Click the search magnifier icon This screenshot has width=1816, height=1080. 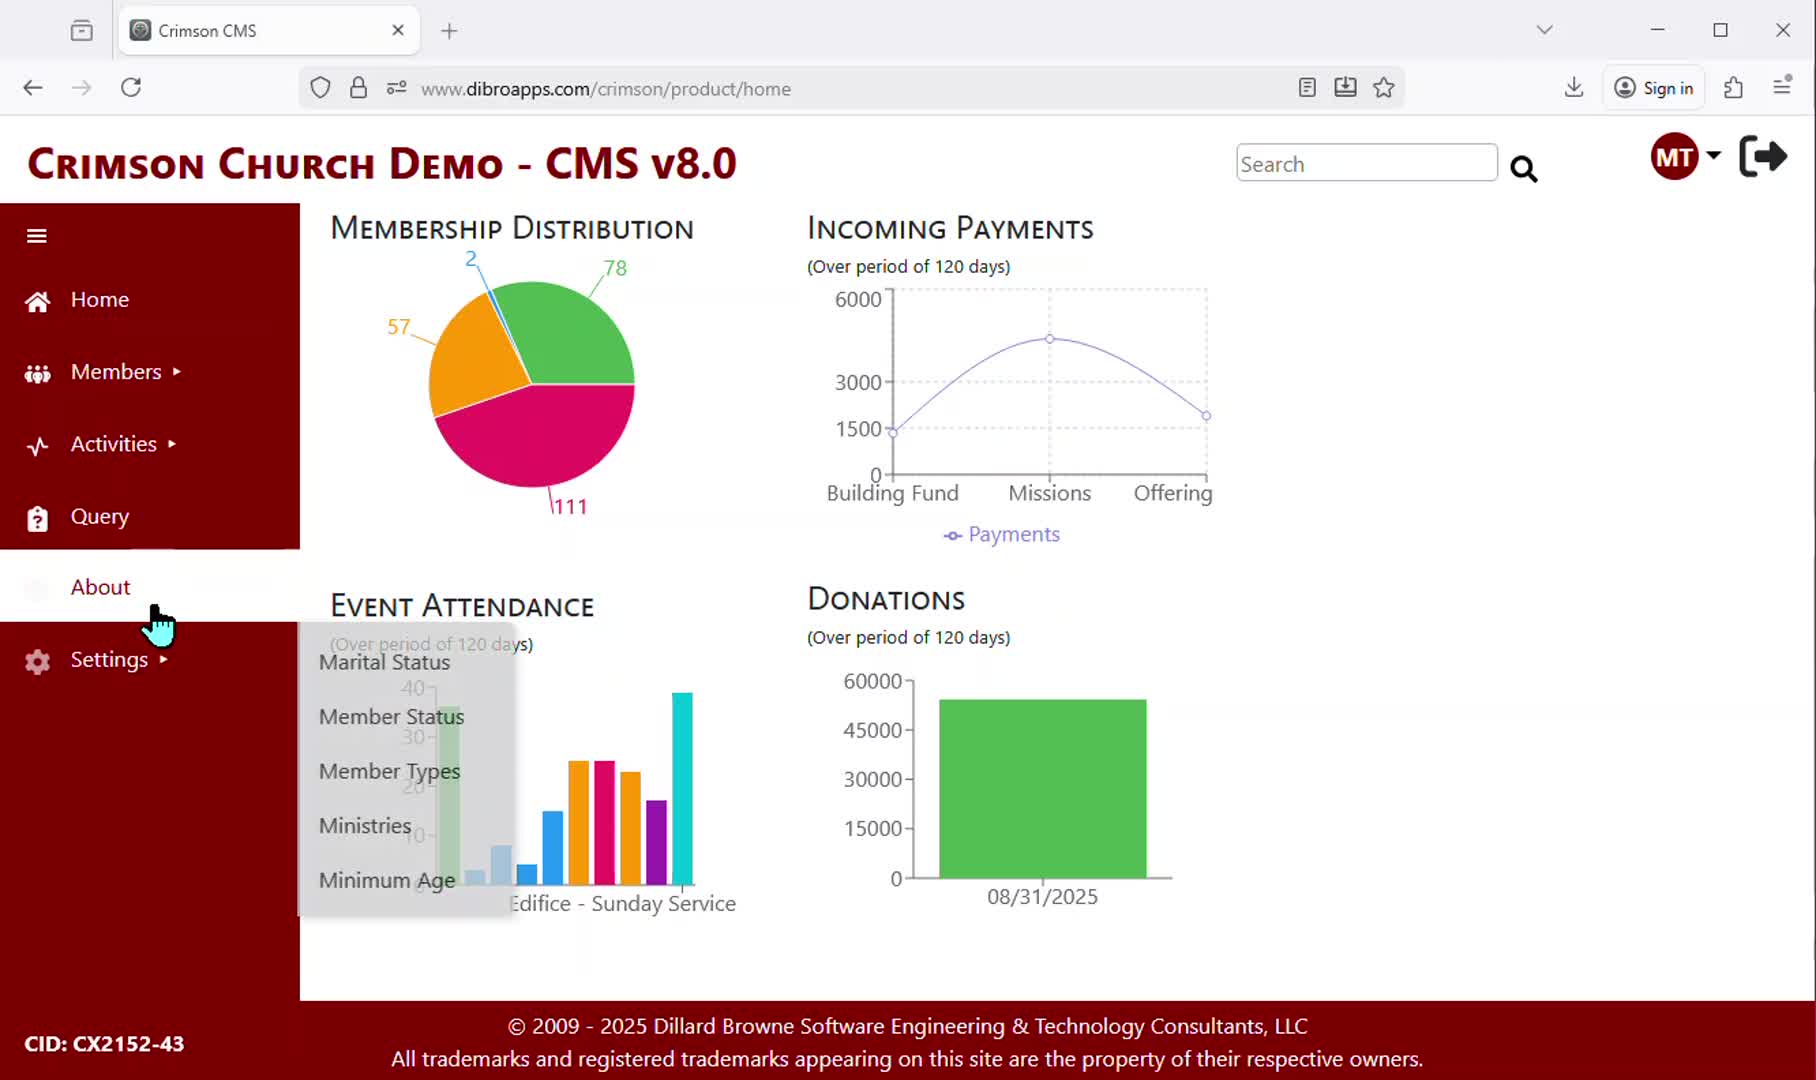coord(1523,169)
